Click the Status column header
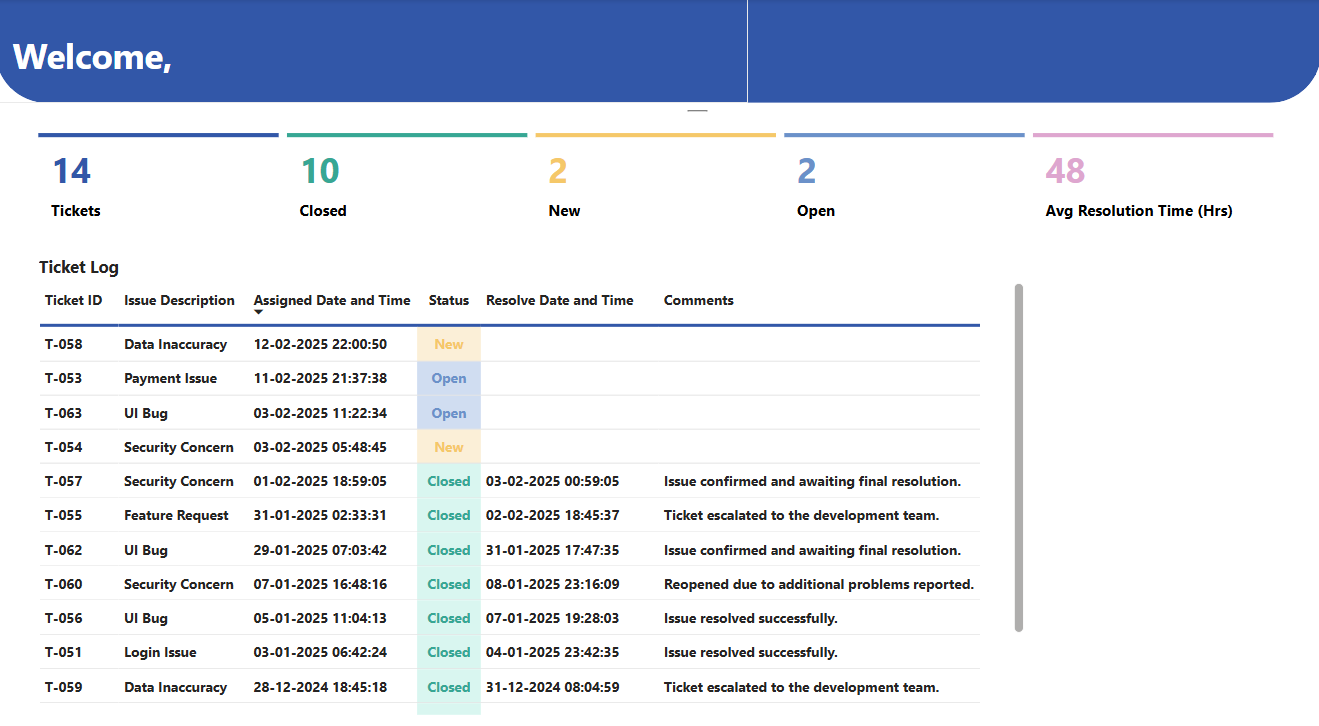Image resolution: width=1319 pixels, height=726 pixels. (x=448, y=300)
